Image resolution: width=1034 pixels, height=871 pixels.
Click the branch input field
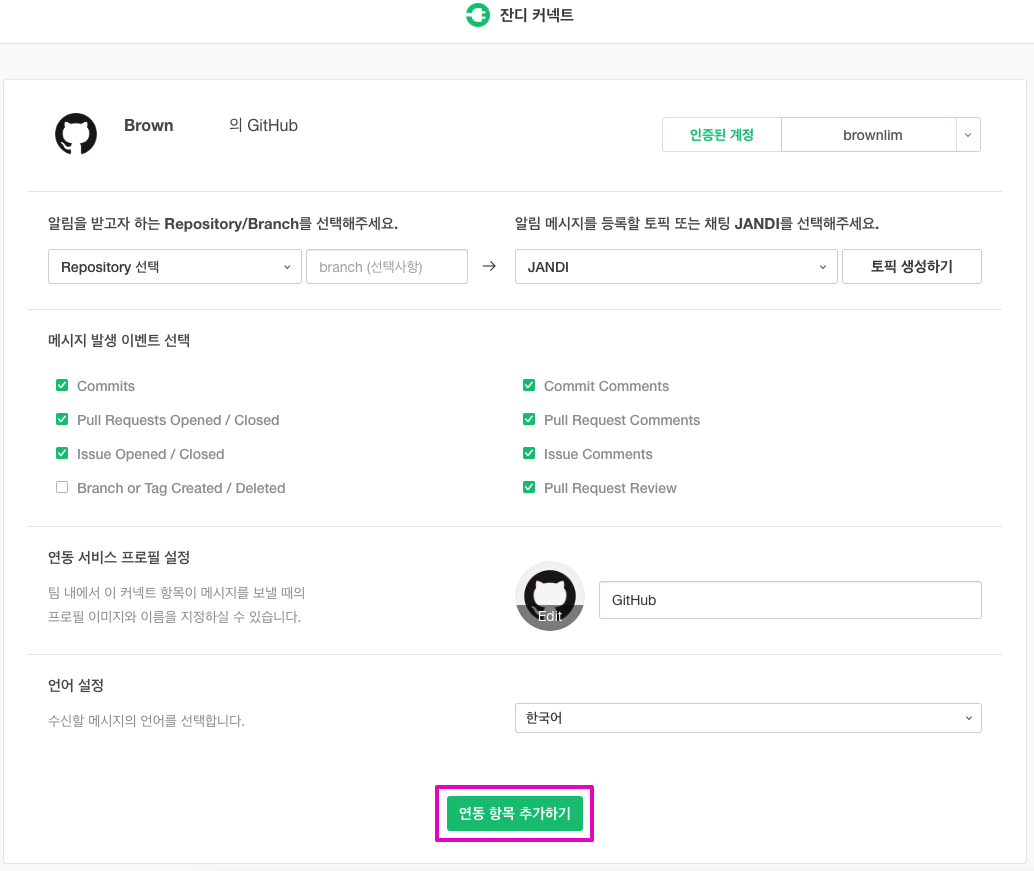(x=386, y=267)
